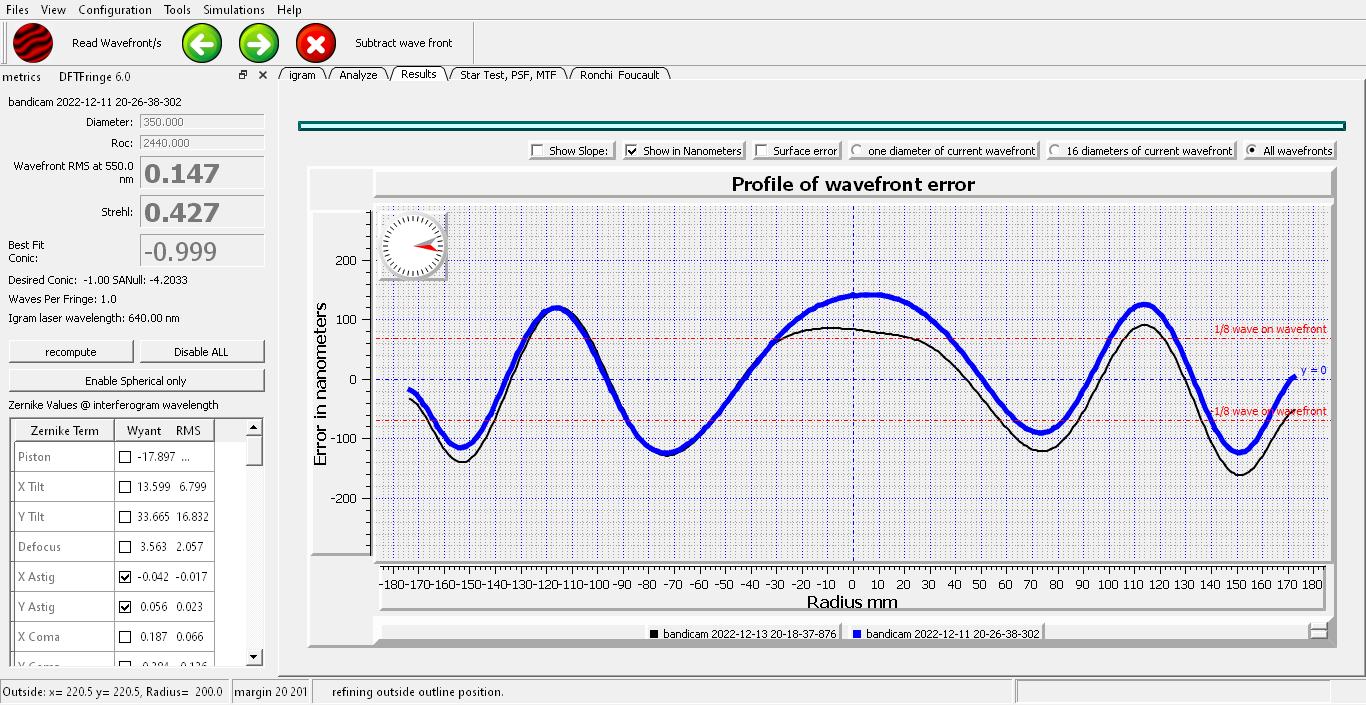Switch to the Star Test, PSF, MTF tab

point(508,75)
